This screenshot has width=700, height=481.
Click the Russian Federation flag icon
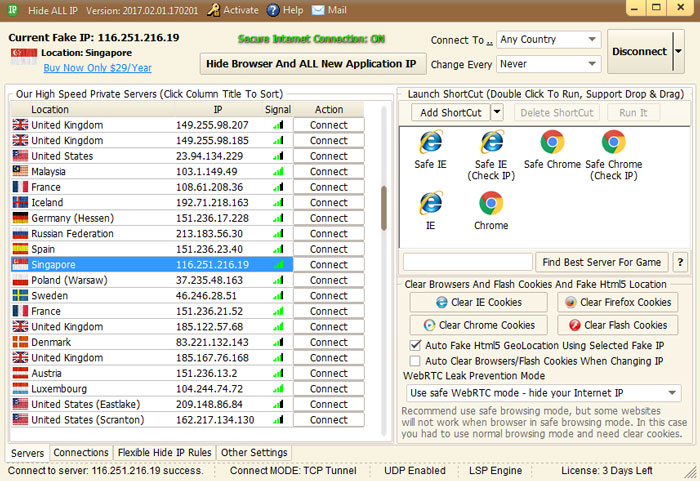tap(20, 233)
